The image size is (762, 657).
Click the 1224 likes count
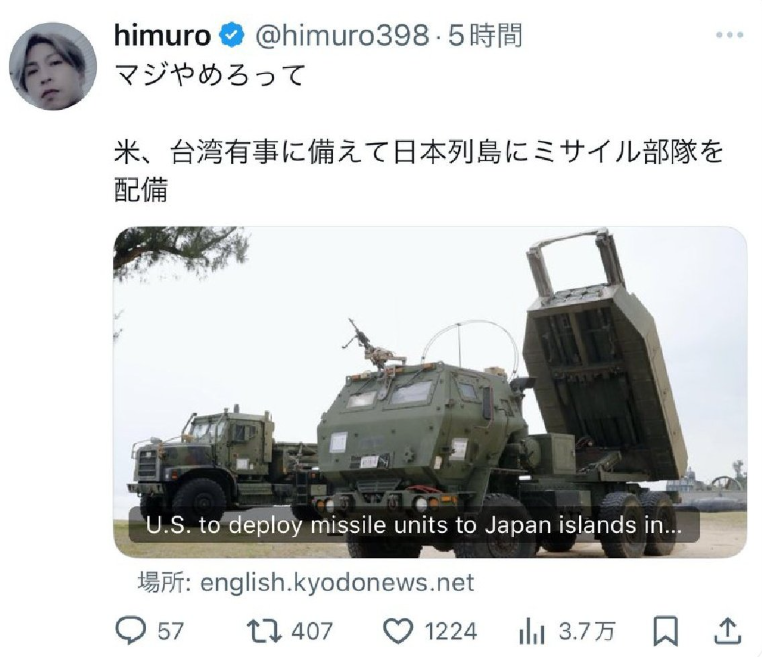pyautogui.click(x=451, y=631)
